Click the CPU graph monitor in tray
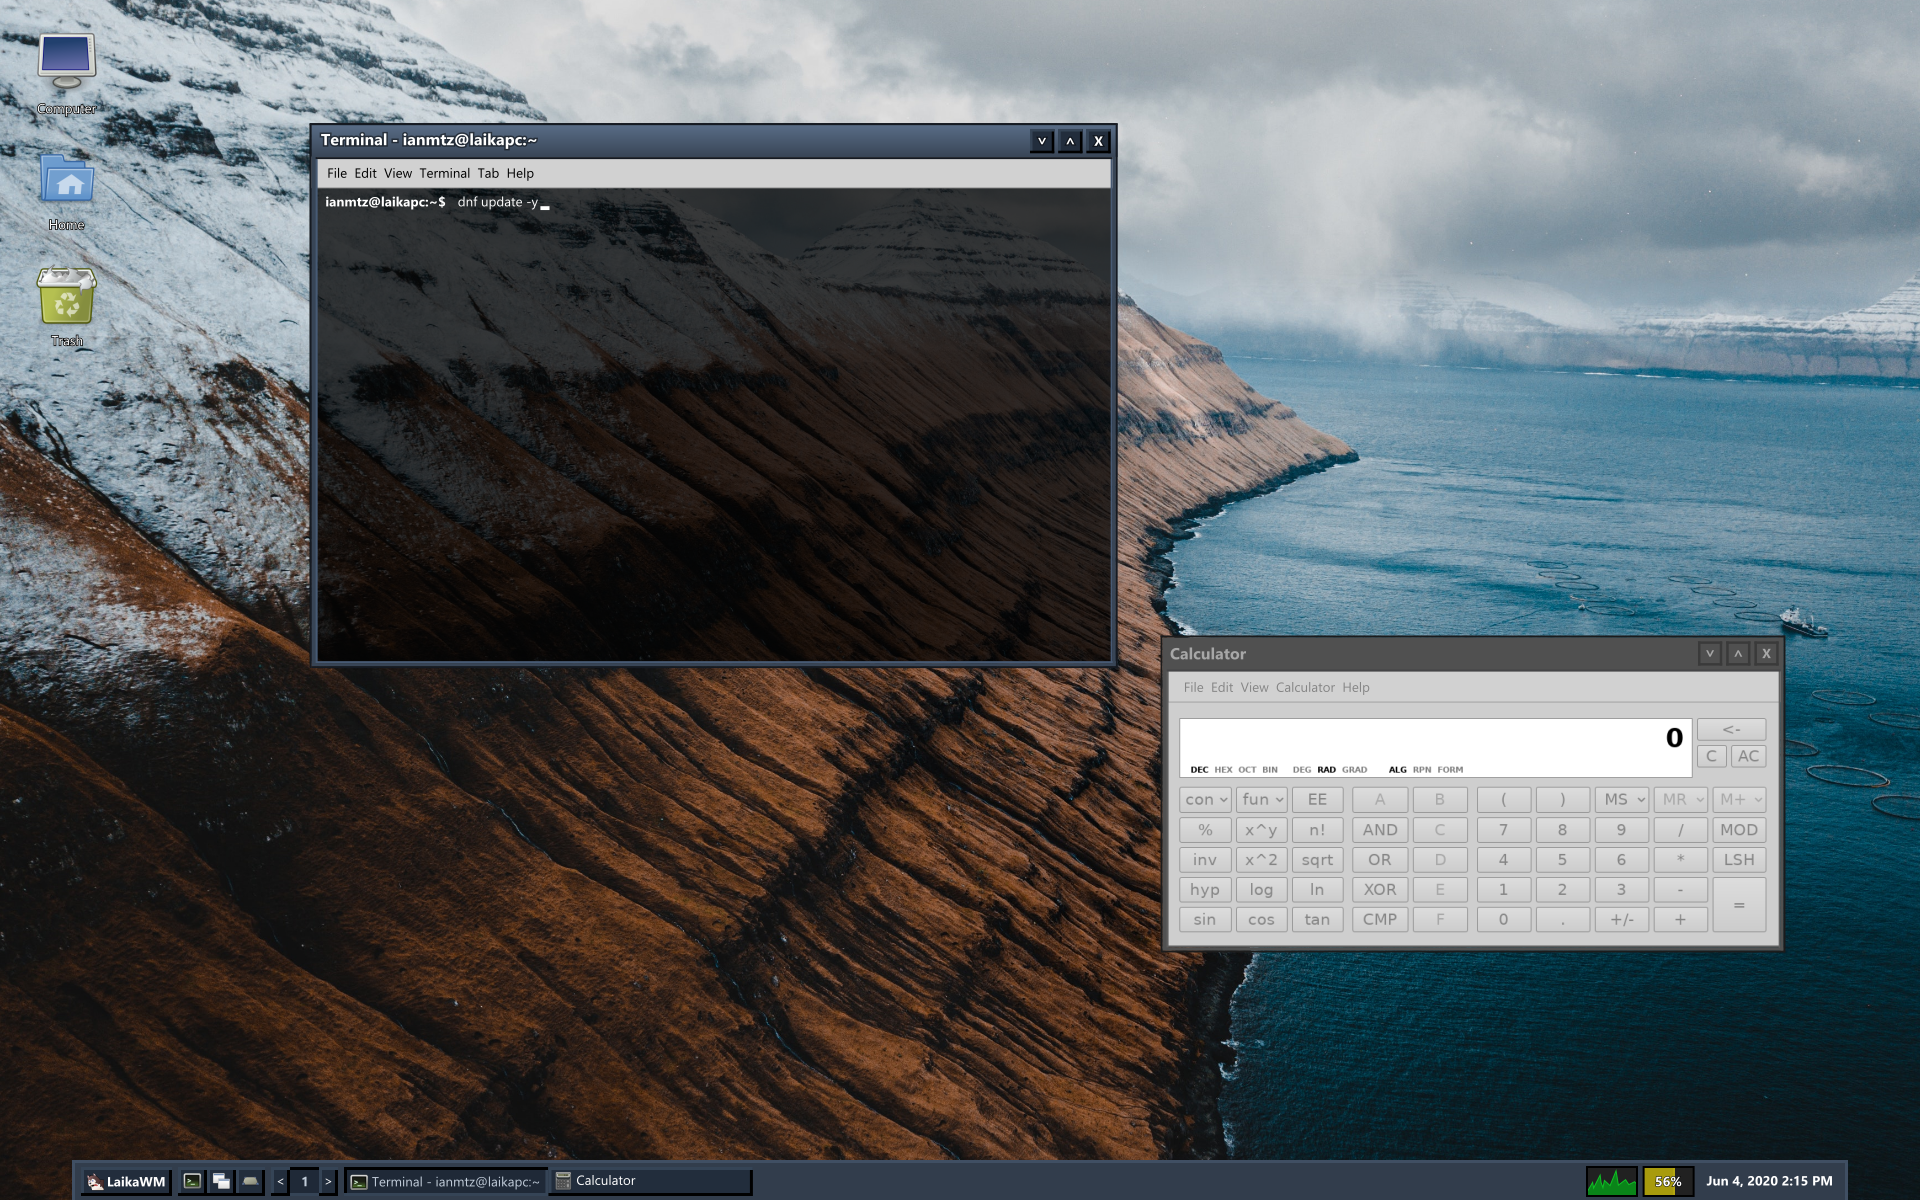This screenshot has height=1200, width=1920. [1611, 1181]
